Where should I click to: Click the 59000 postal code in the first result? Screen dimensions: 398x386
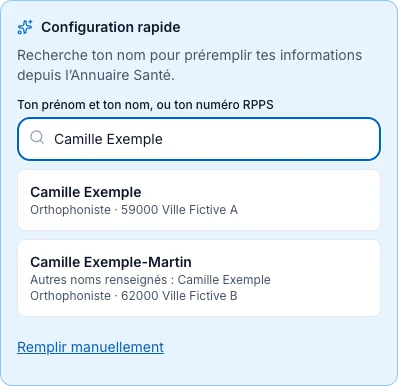[x=139, y=210]
